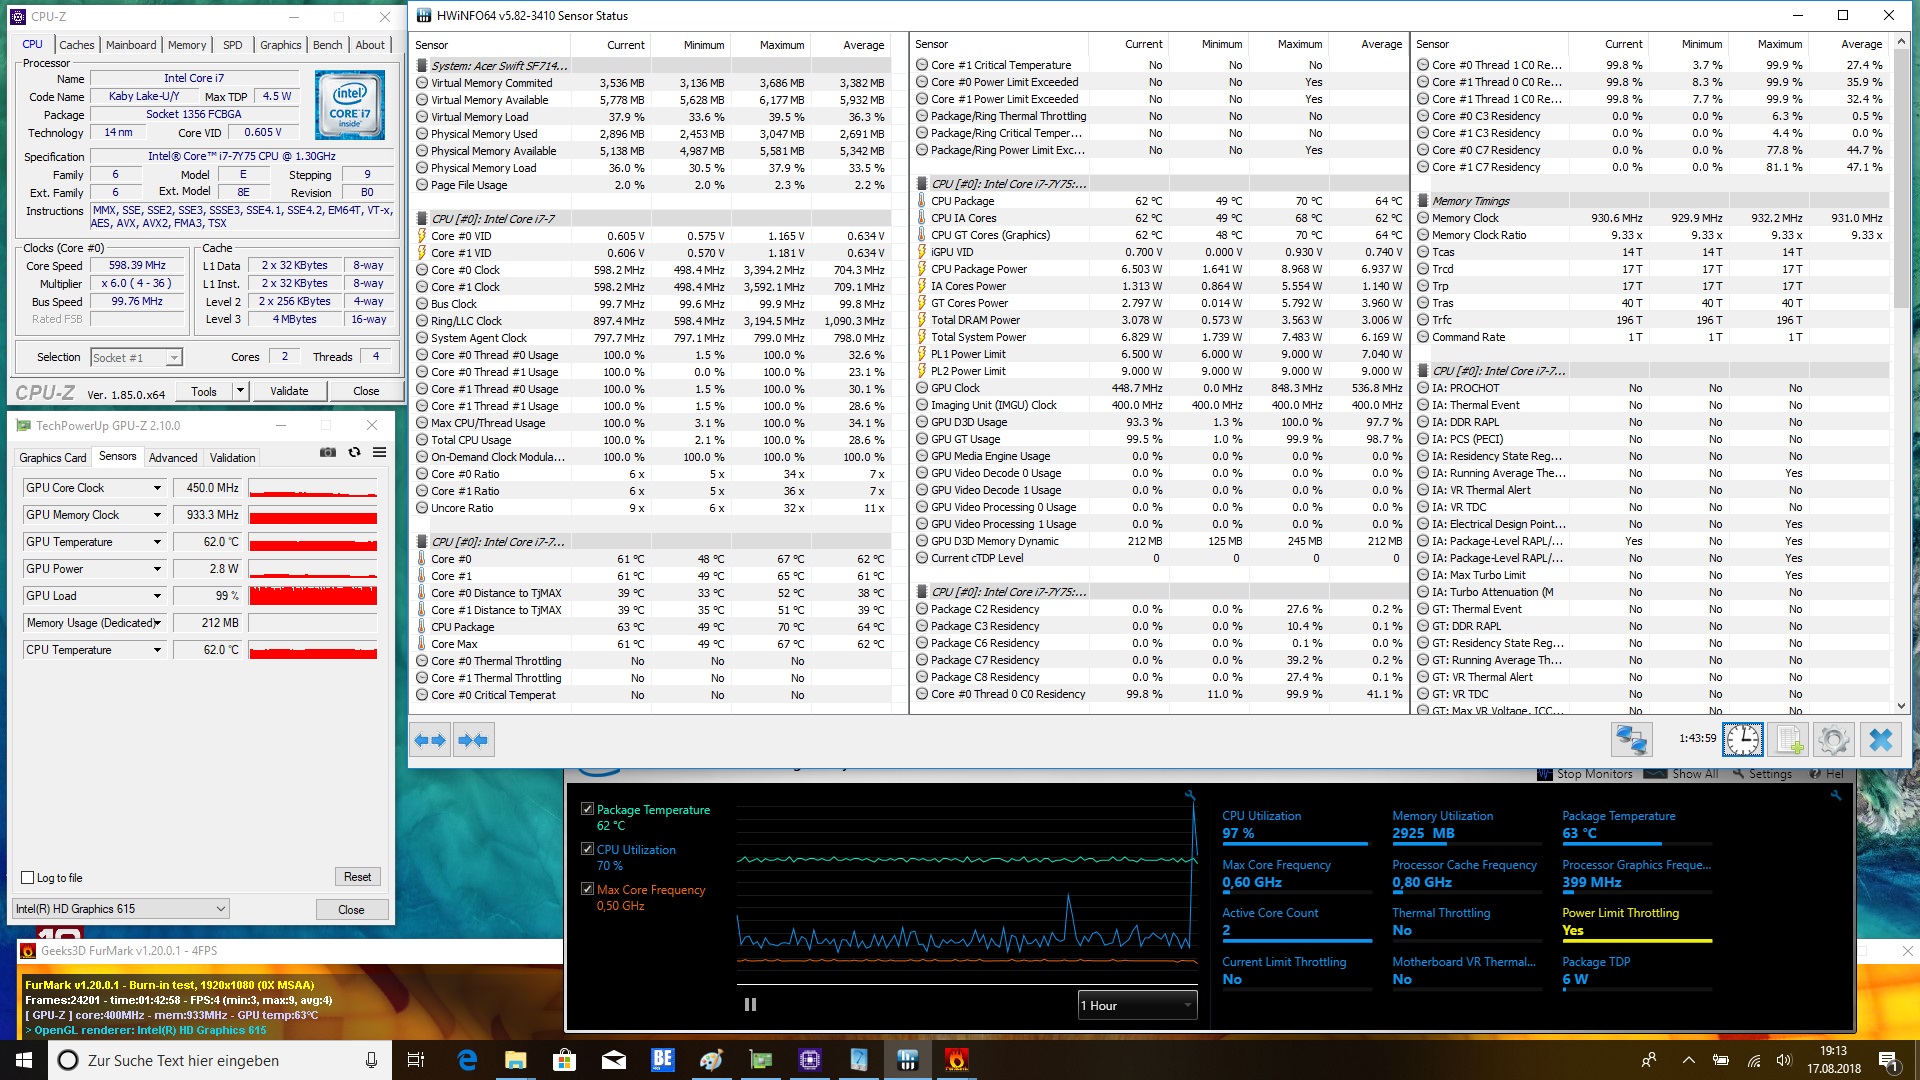Click the wrench icon above the XTU stats
The width and height of the screenshot is (1920, 1080).
pos(1835,796)
